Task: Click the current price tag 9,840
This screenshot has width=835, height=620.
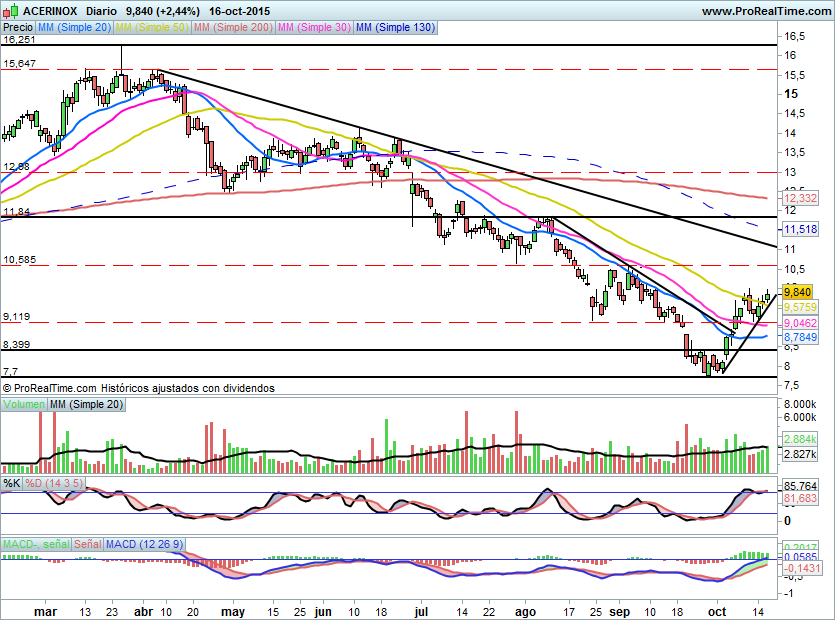Action: (x=797, y=292)
